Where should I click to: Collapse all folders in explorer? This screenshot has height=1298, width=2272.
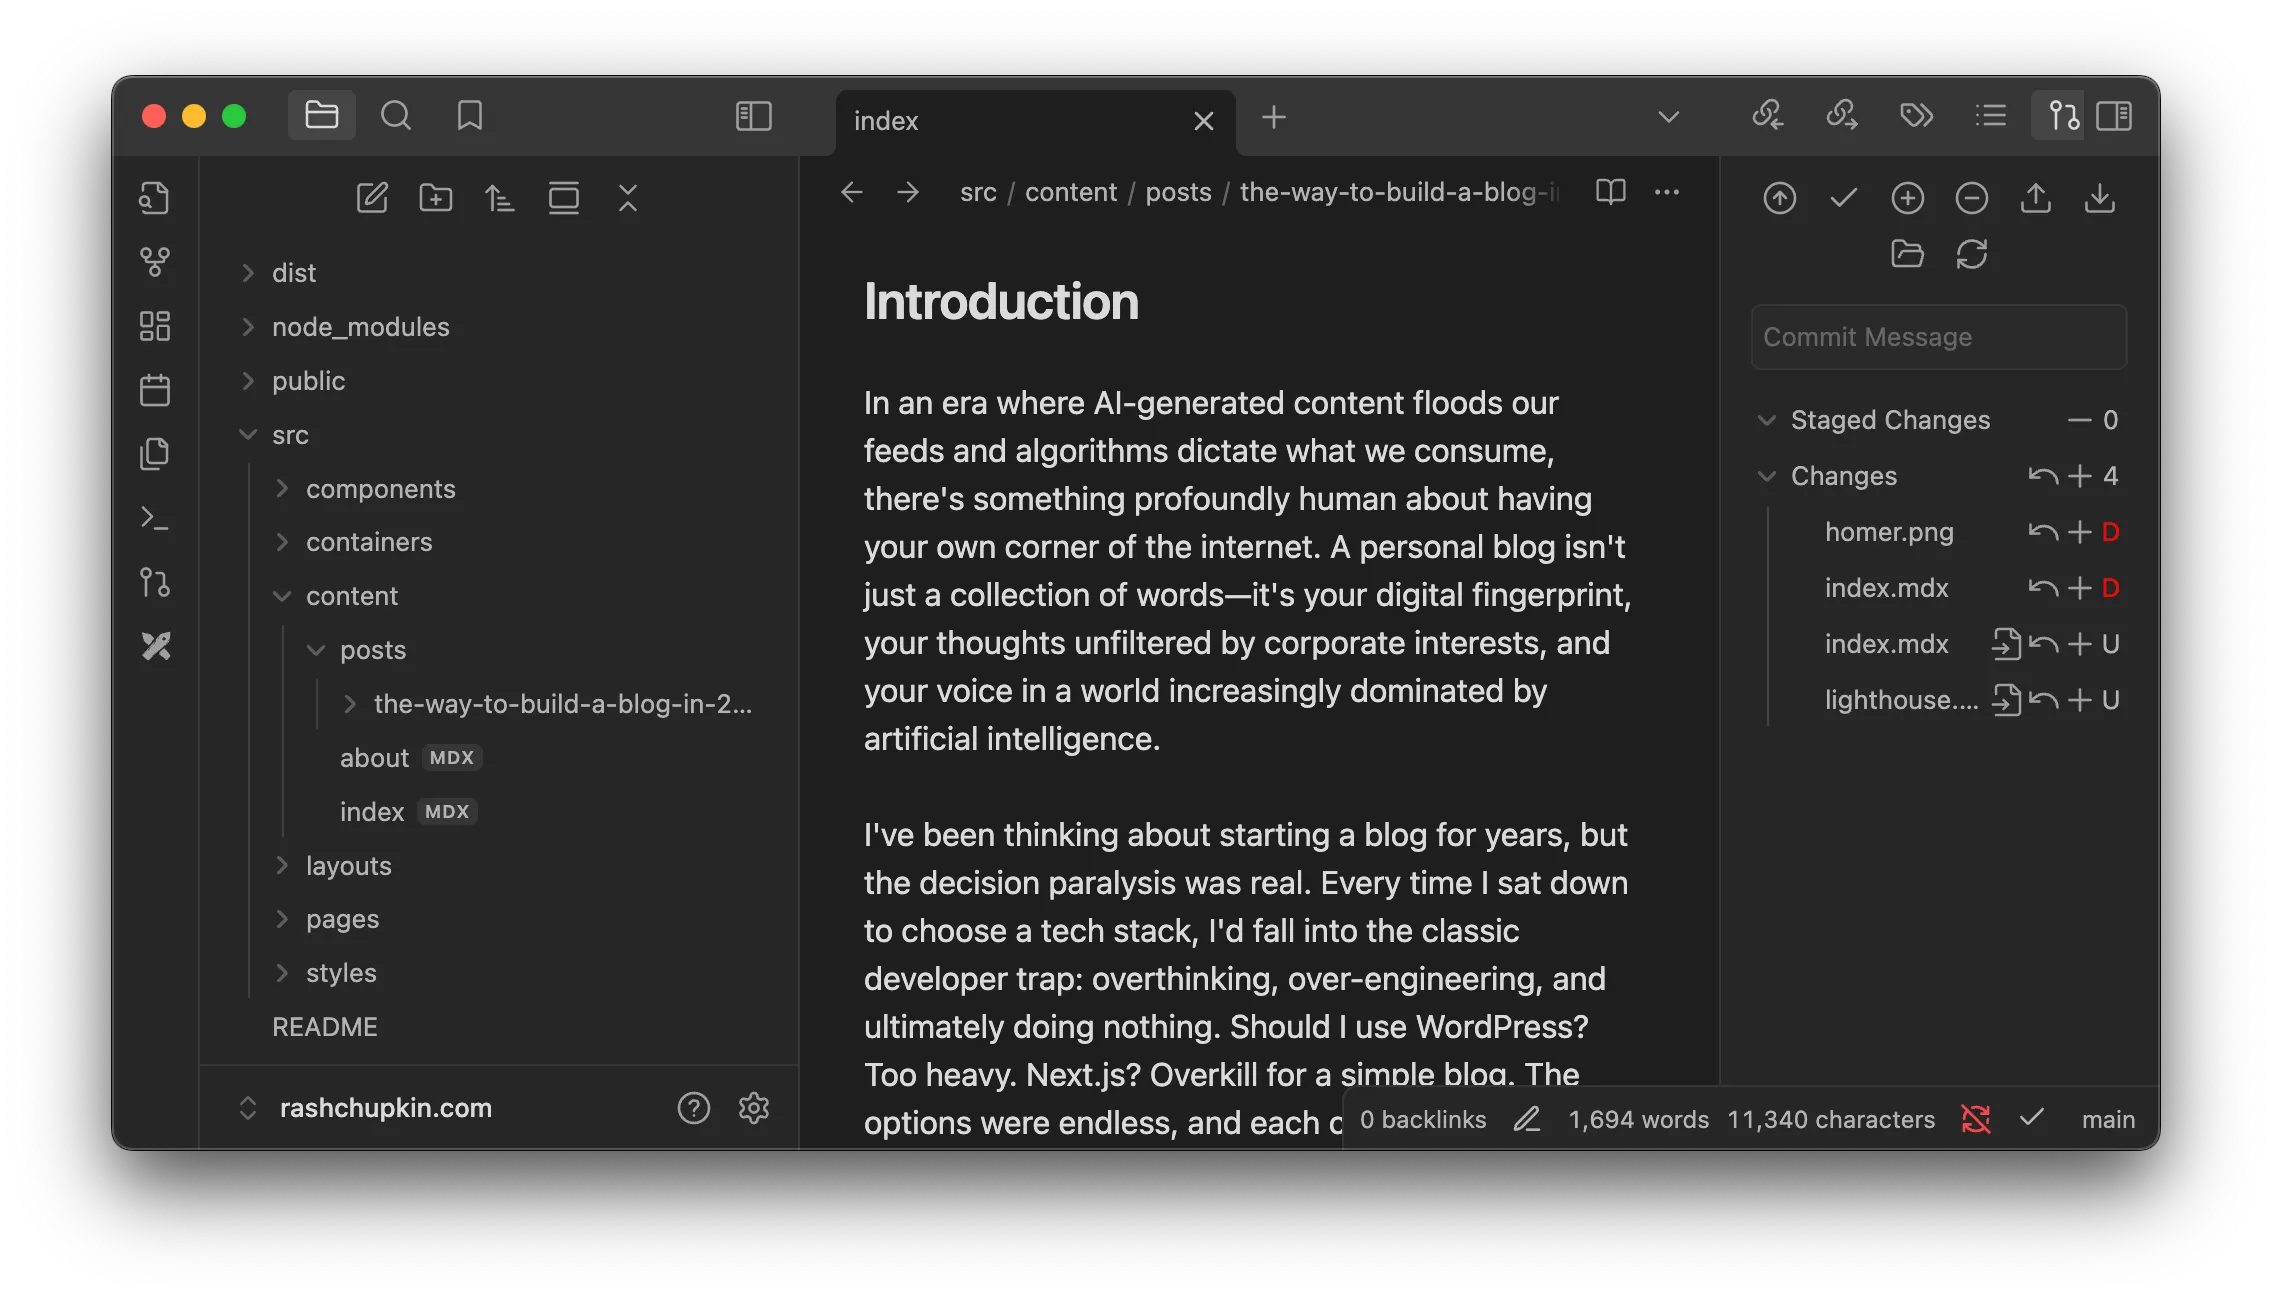(628, 198)
